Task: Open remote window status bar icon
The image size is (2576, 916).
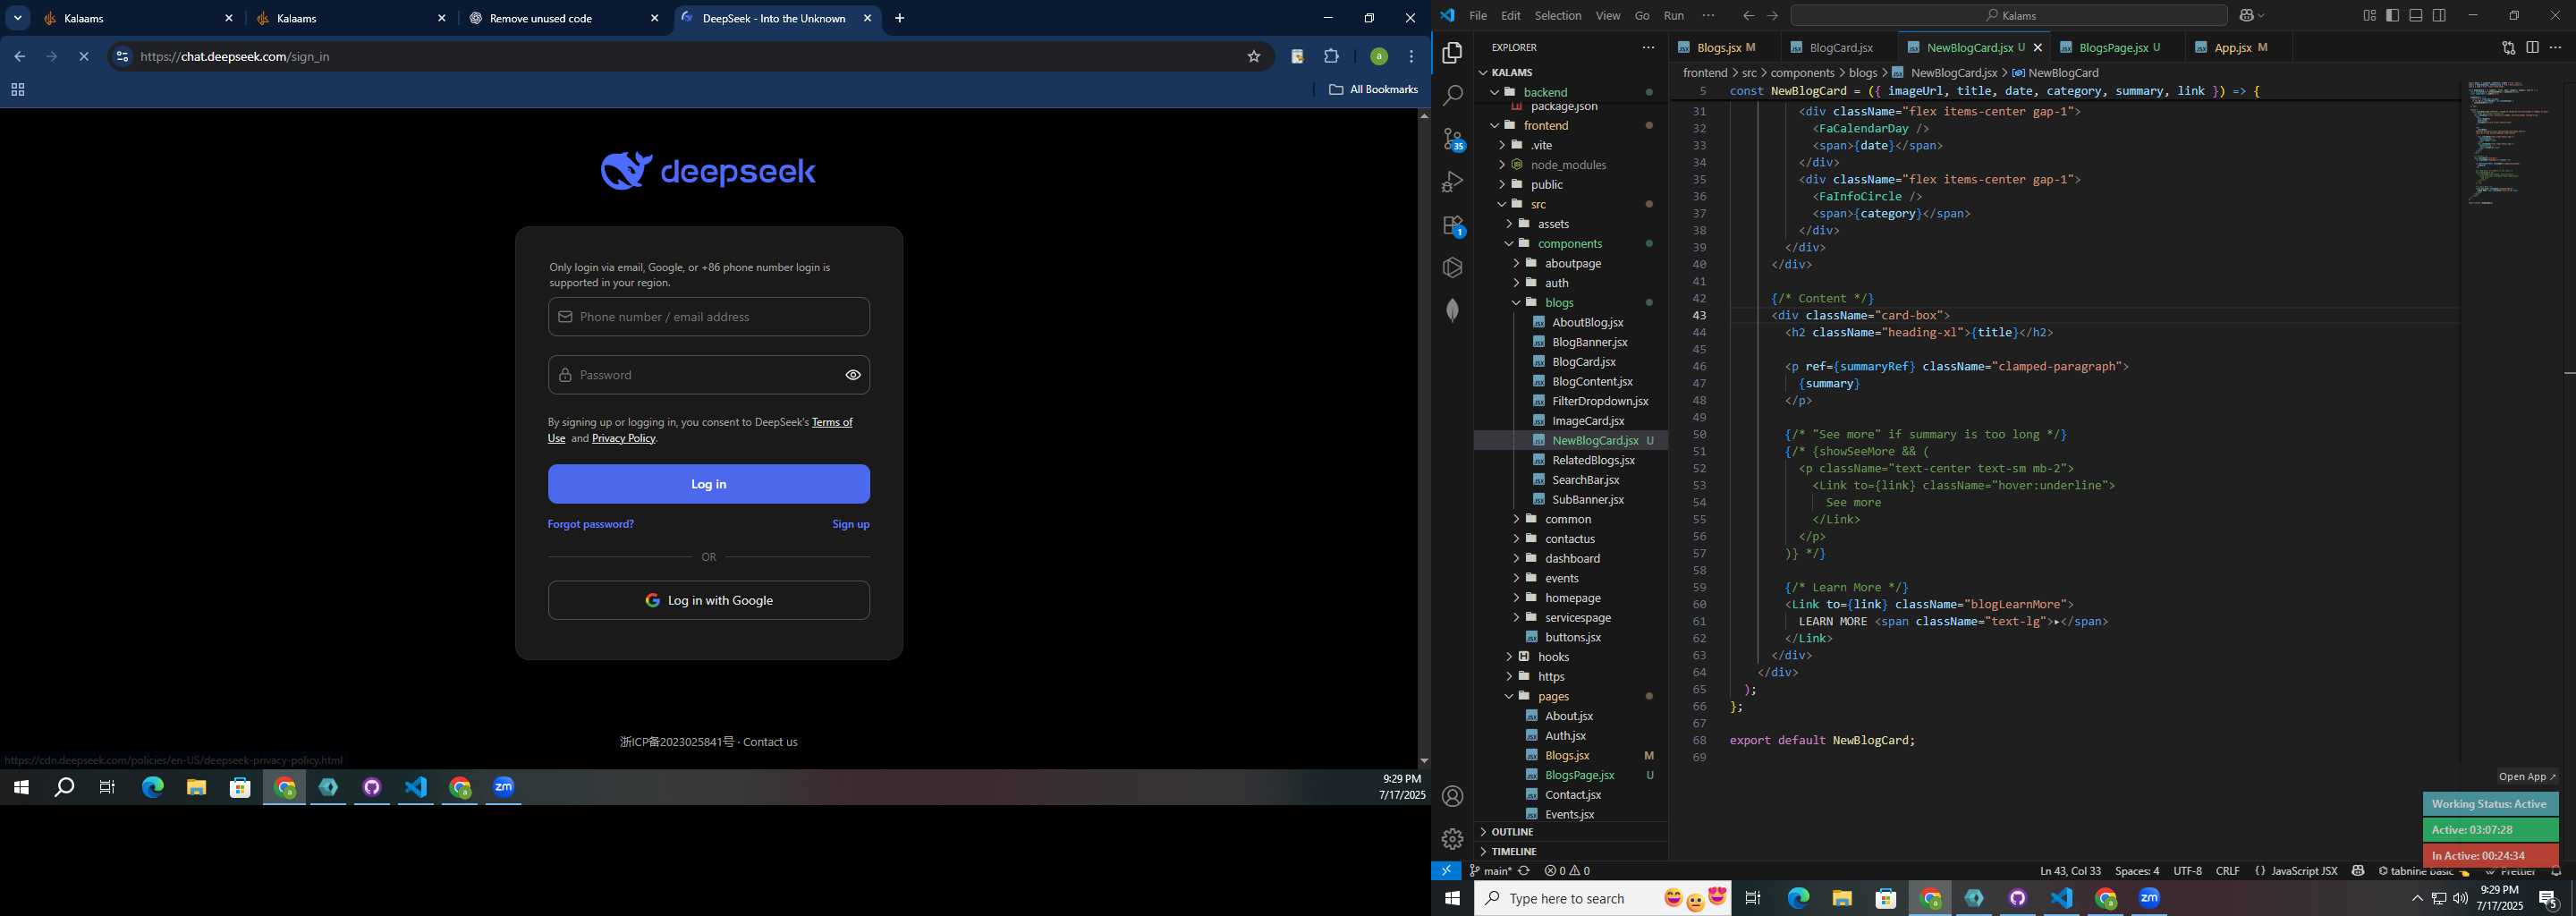Action: coord(1446,871)
